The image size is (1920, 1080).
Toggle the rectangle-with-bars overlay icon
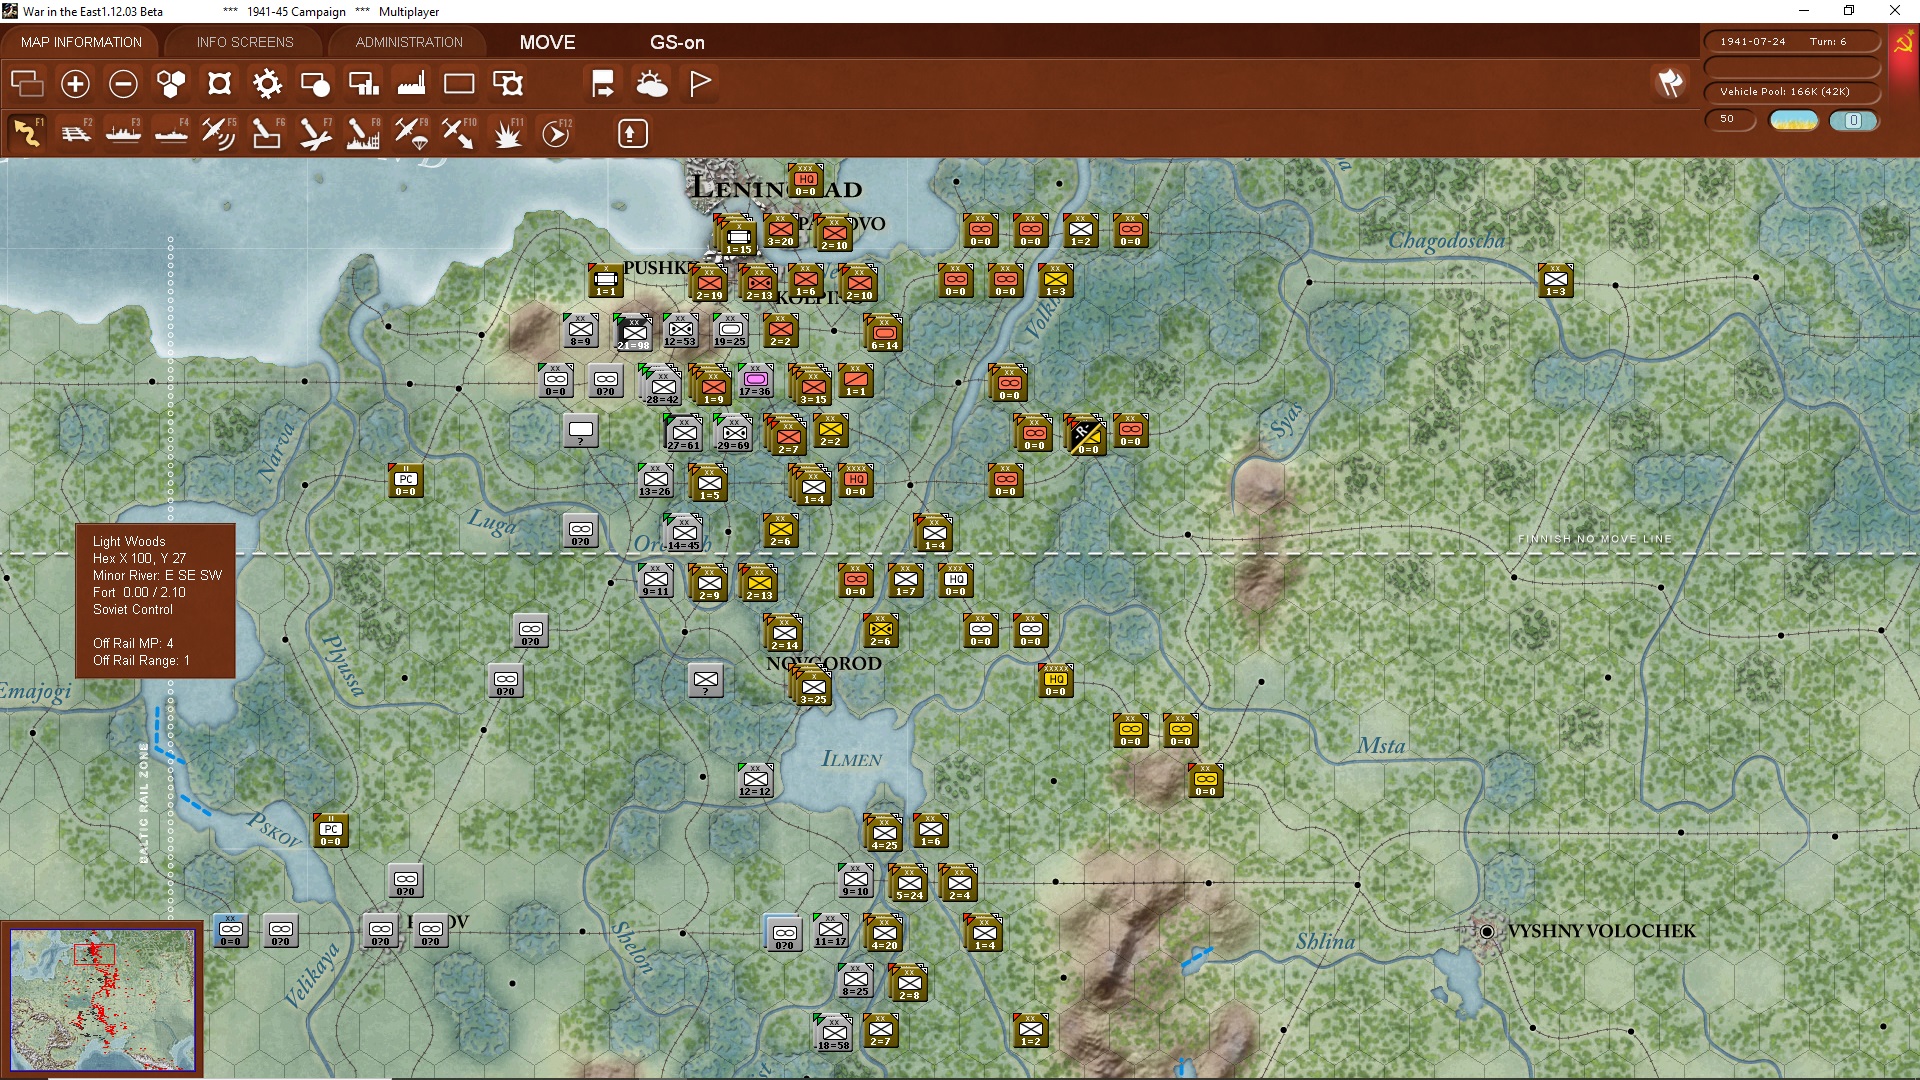[363, 84]
